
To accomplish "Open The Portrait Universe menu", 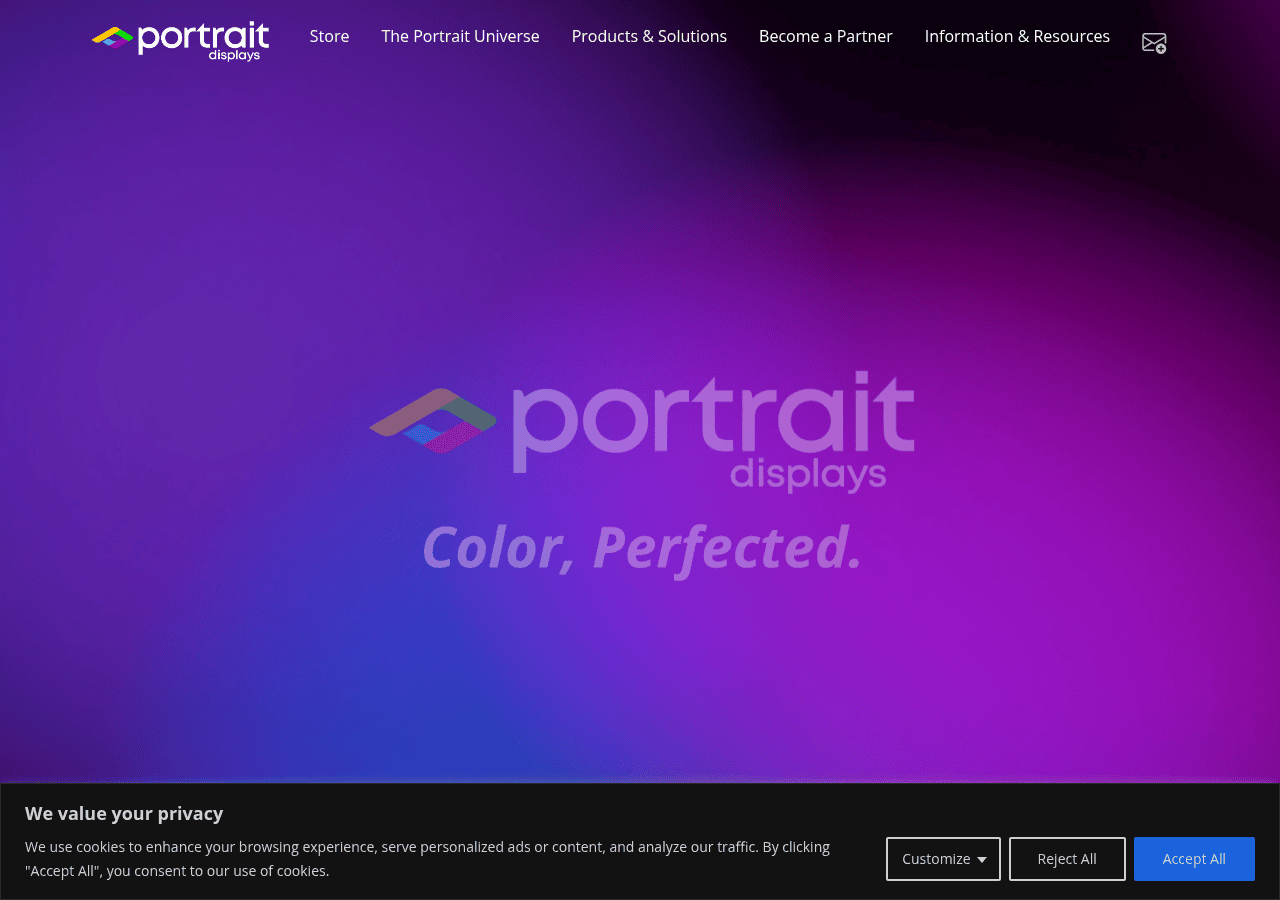I will coord(460,36).
